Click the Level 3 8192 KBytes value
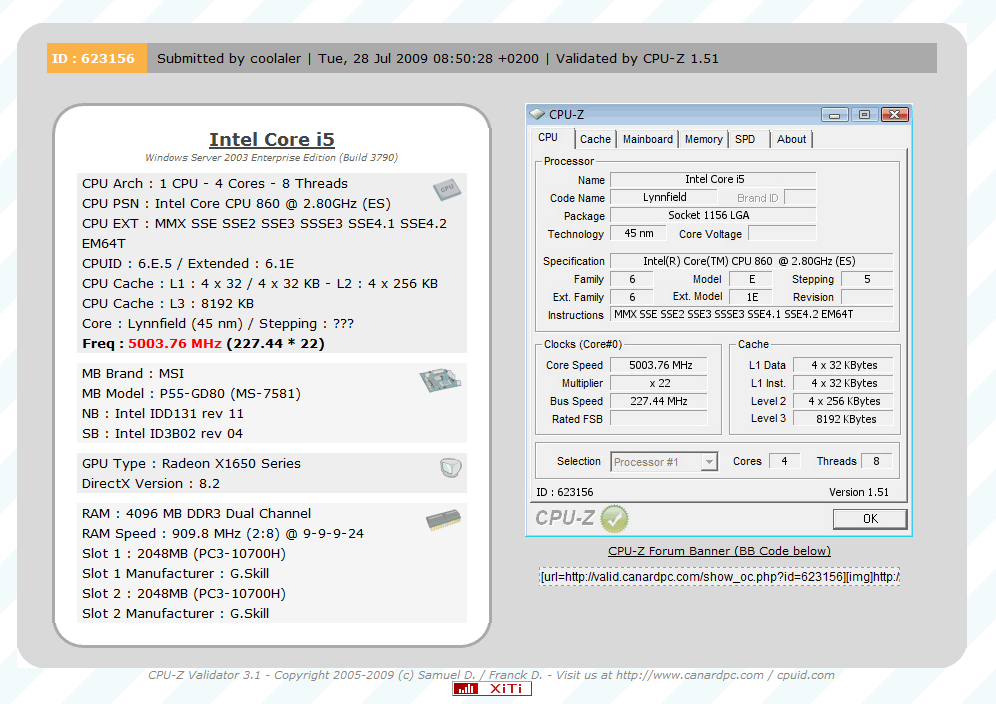996x704 pixels. point(844,419)
